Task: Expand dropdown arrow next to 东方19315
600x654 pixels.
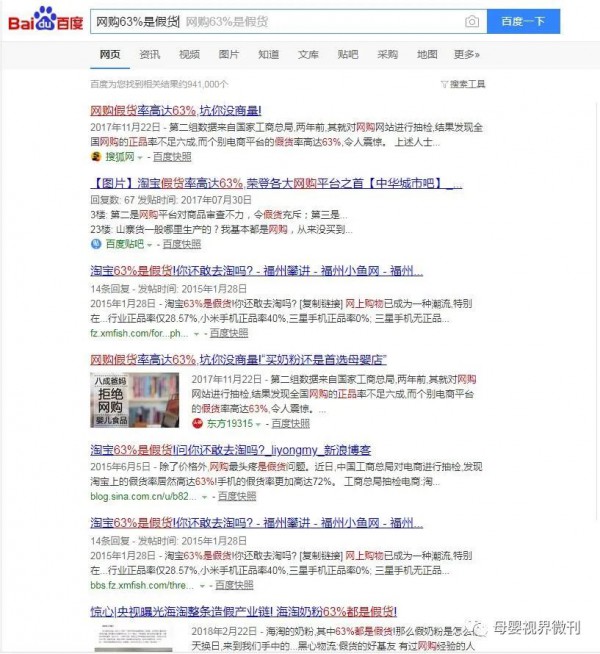Action: click(259, 424)
